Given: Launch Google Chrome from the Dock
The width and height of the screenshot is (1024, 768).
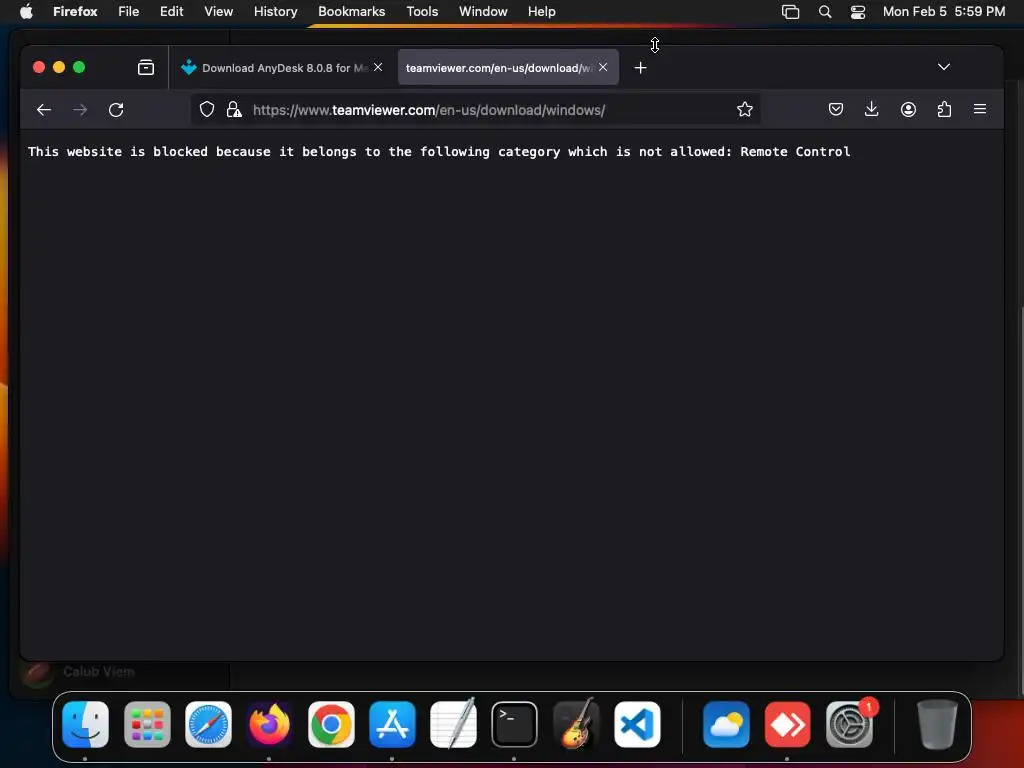Looking at the screenshot, I should click(331, 724).
